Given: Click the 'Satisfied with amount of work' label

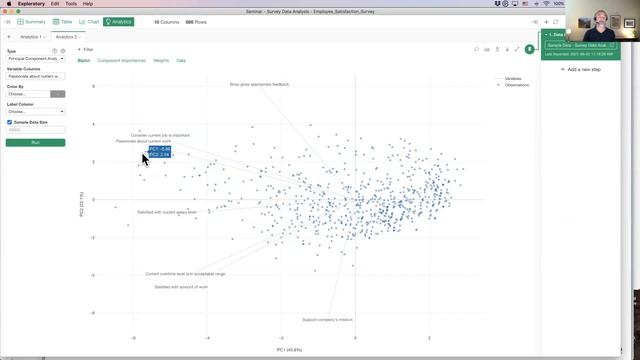Looking at the screenshot, I should point(181,287).
